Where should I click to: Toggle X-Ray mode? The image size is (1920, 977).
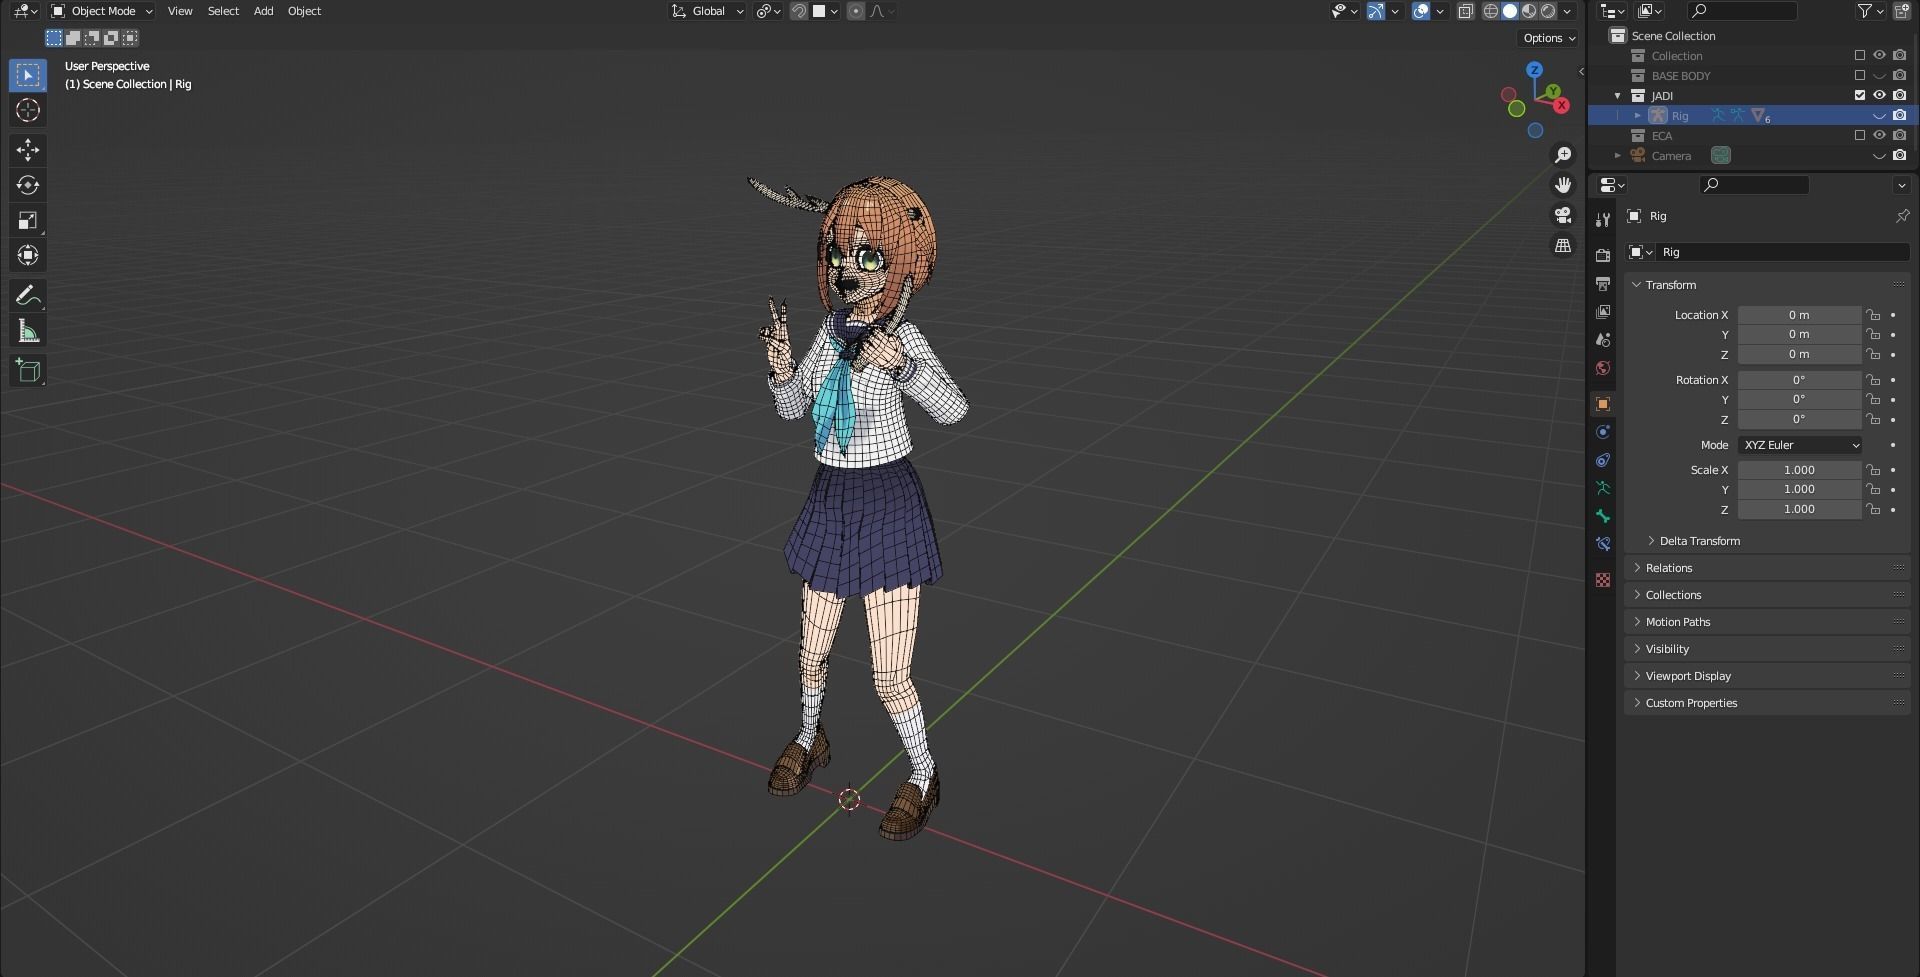[1465, 11]
